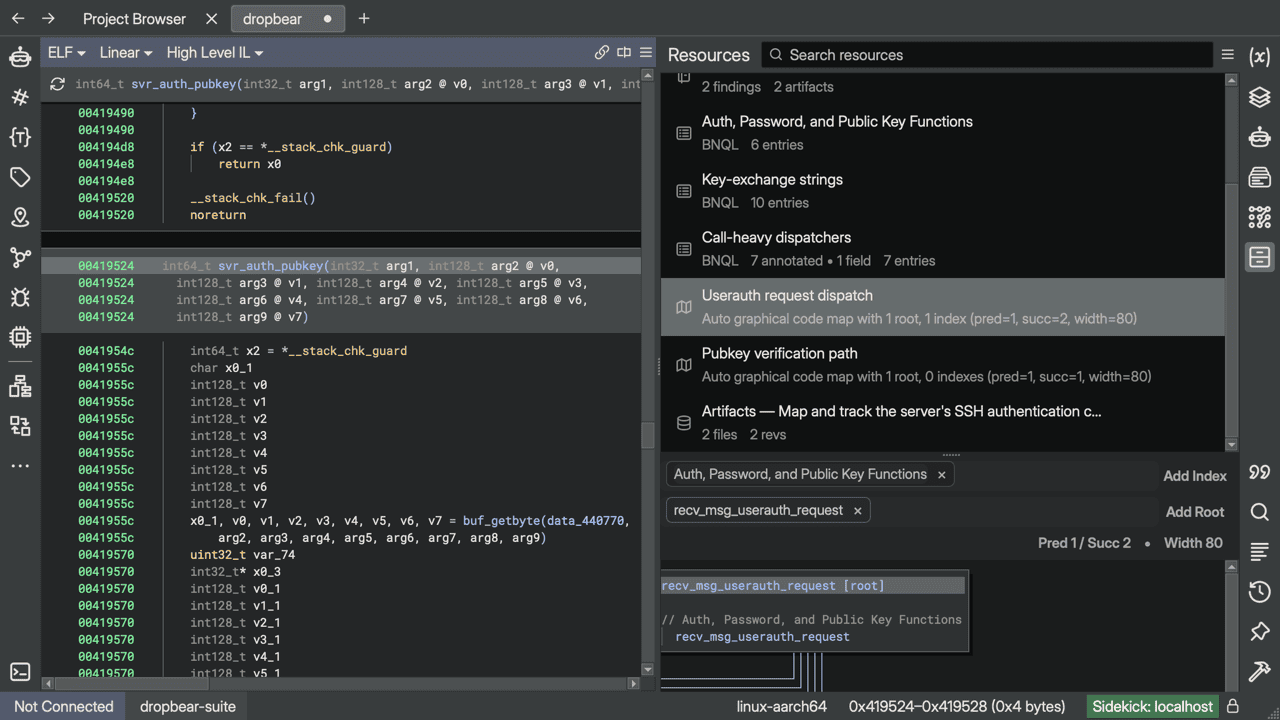The width and height of the screenshot is (1280, 720).
Task: Open the layers stack icon in right sidebar
Action: click(1260, 97)
